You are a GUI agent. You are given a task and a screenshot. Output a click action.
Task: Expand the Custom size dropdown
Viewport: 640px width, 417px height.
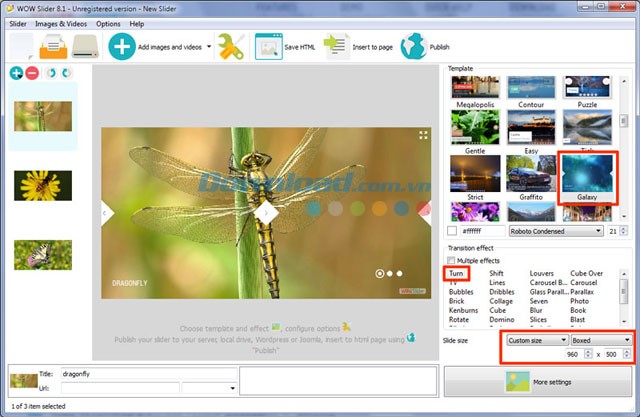[x=535, y=340]
